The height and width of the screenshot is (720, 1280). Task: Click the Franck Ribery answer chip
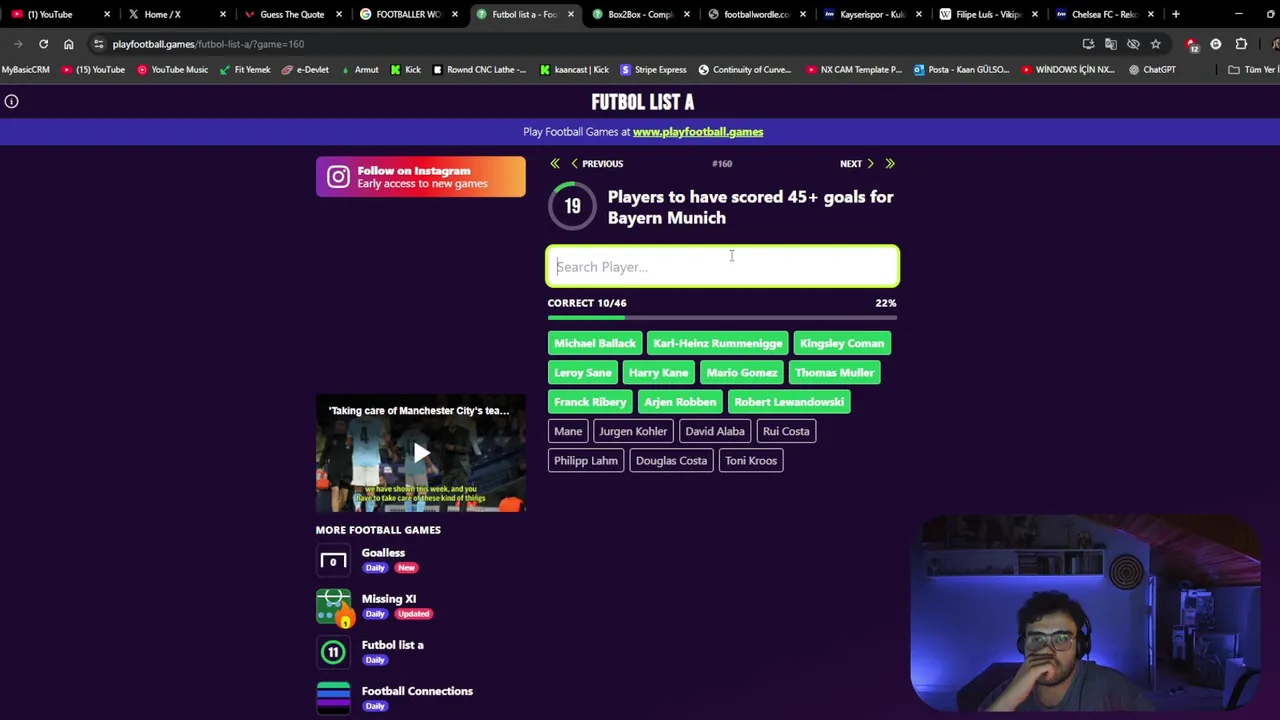(590, 402)
